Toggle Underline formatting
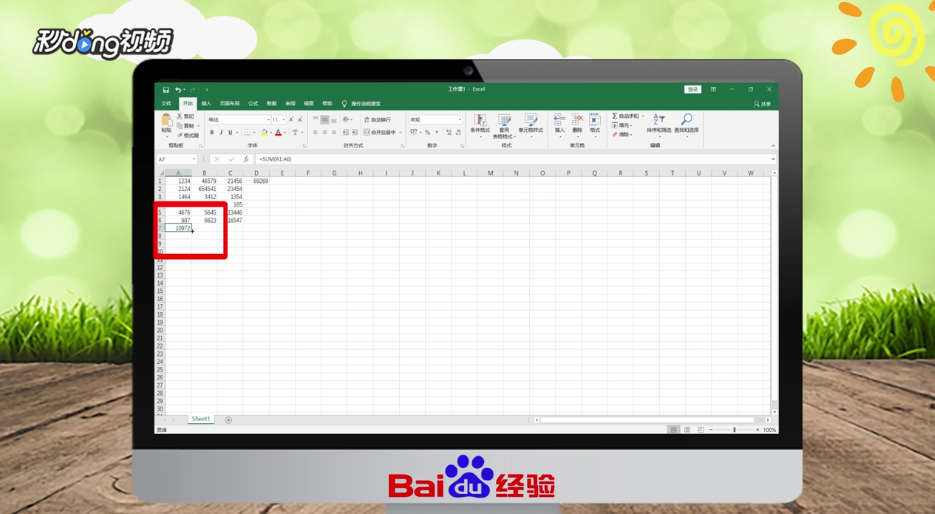Image resolution: width=935 pixels, height=514 pixels. click(x=230, y=132)
